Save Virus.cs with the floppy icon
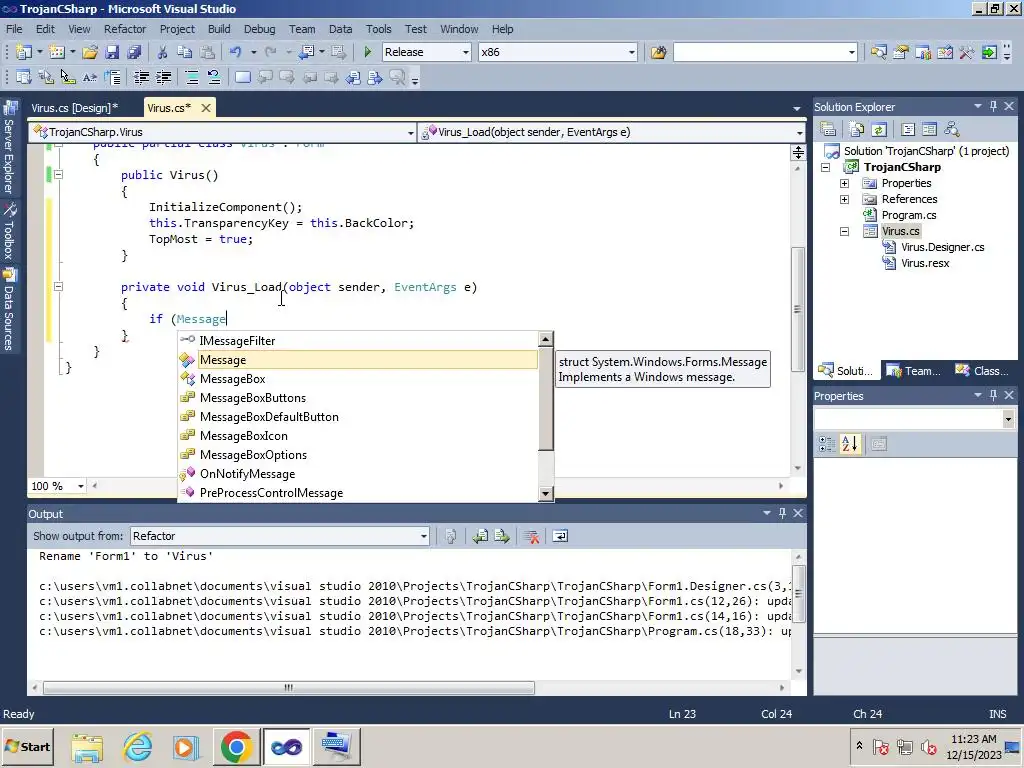The width and height of the screenshot is (1024, 768). tap(112, 52)
